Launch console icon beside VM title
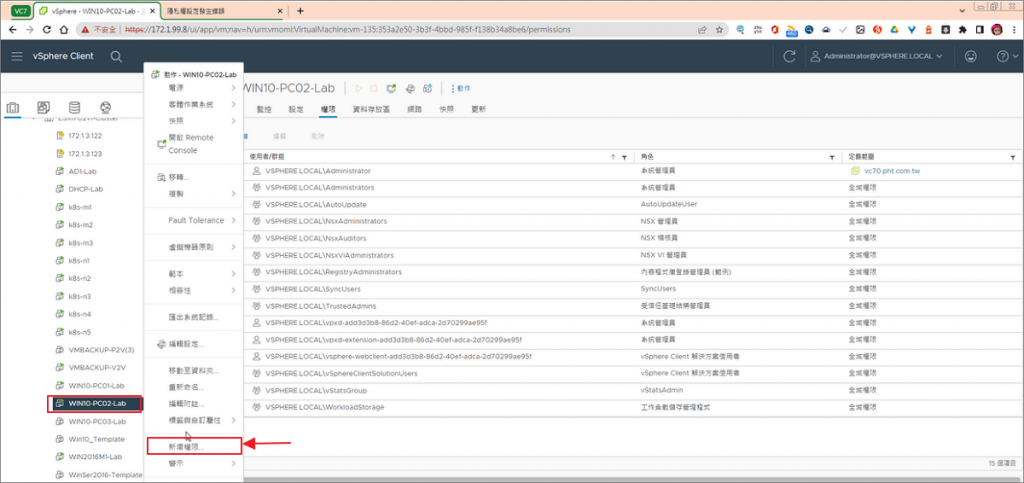Screen dimensions: 1024x483 (x=392, y=88)
